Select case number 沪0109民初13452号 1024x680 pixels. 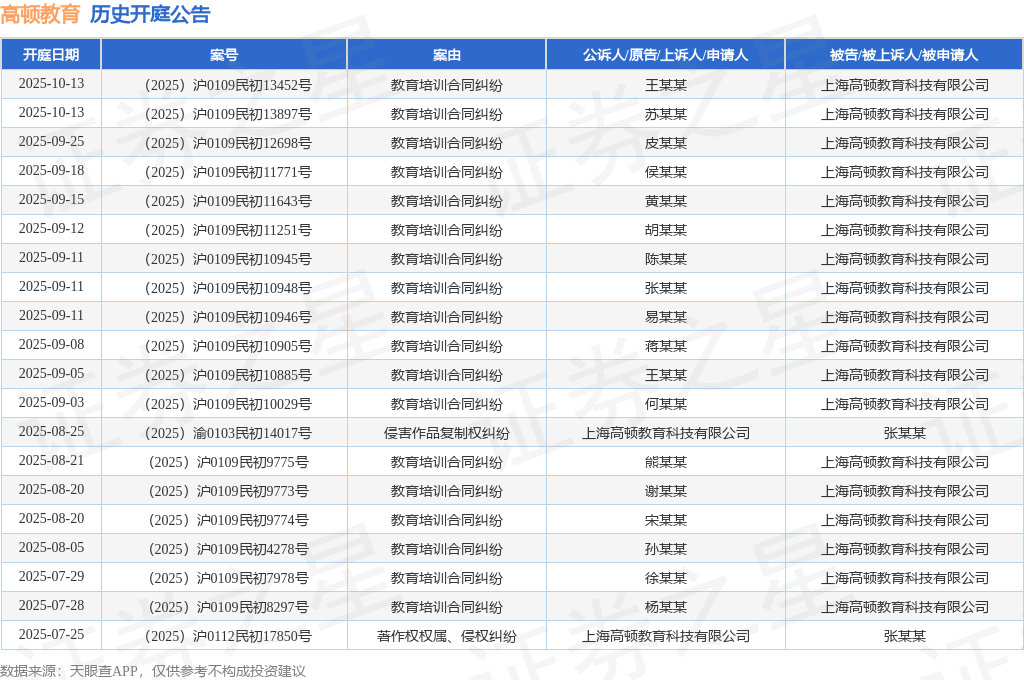228,85
